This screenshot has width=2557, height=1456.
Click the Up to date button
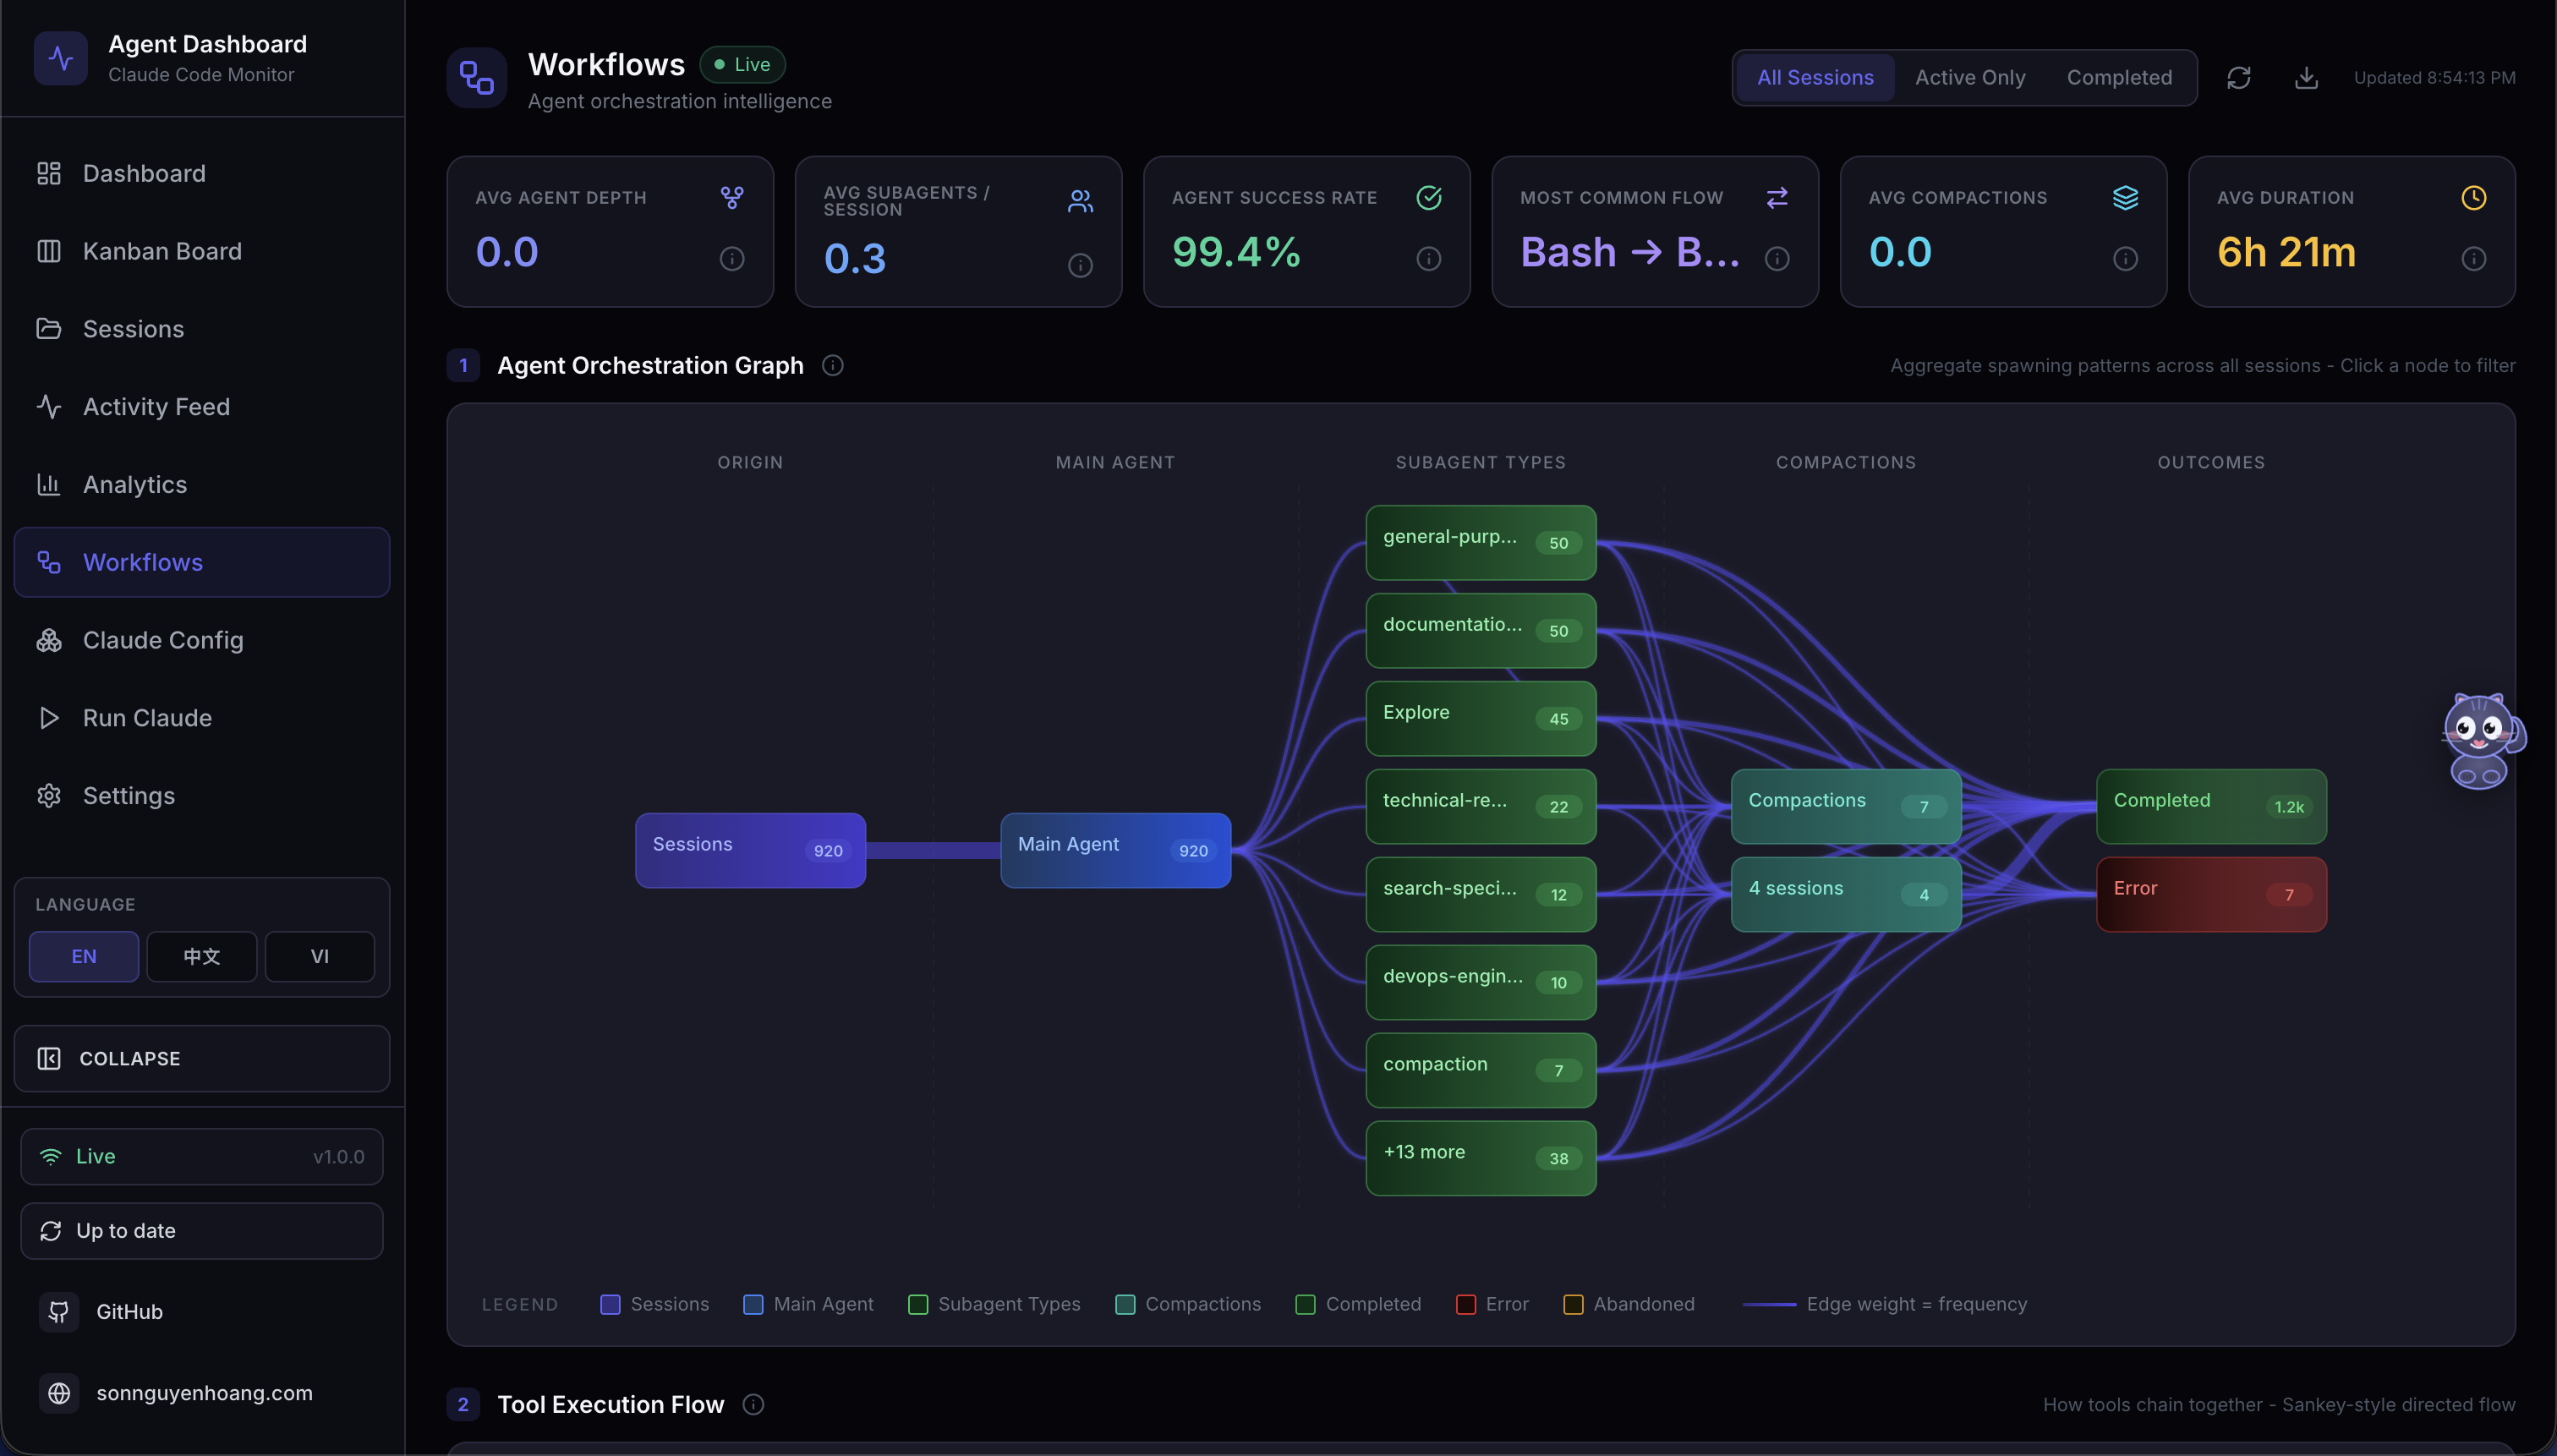point(202,1231)
